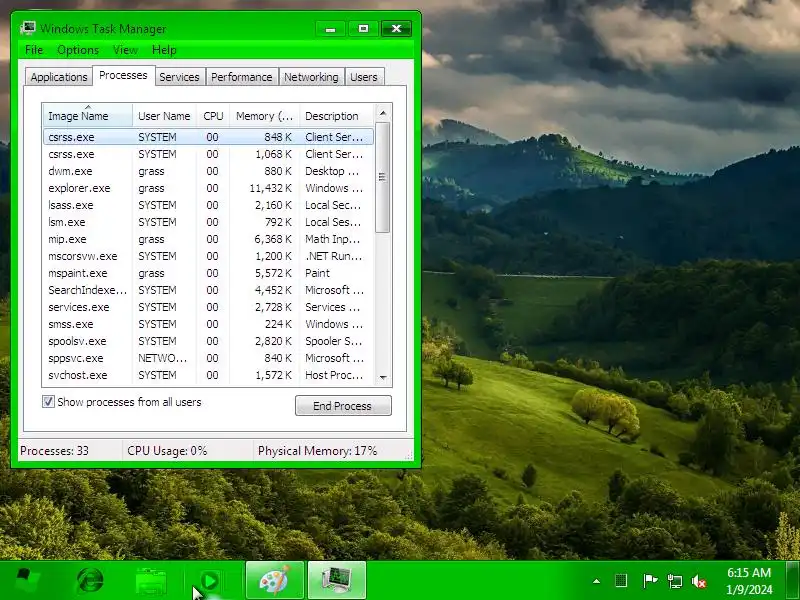The image size is (800, 600).
Task: Select the csrss.exe row with 1,068 K
Action: click(209, 154)
